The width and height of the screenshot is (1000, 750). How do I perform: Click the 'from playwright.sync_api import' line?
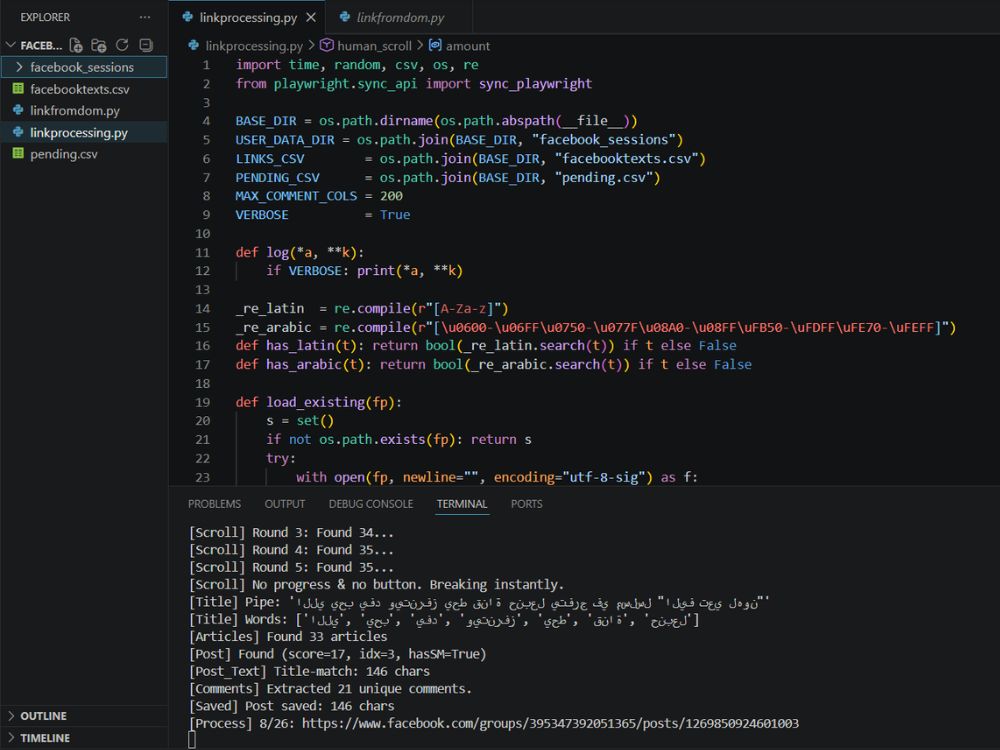(413, 84)
